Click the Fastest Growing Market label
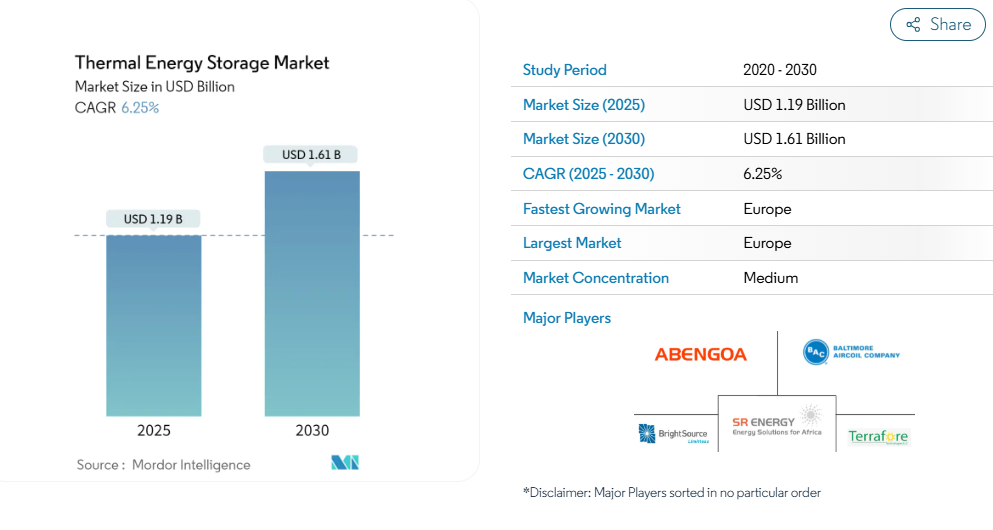Image resolution: width=993 pixels, height=530 pixels. tap(602, 209)
